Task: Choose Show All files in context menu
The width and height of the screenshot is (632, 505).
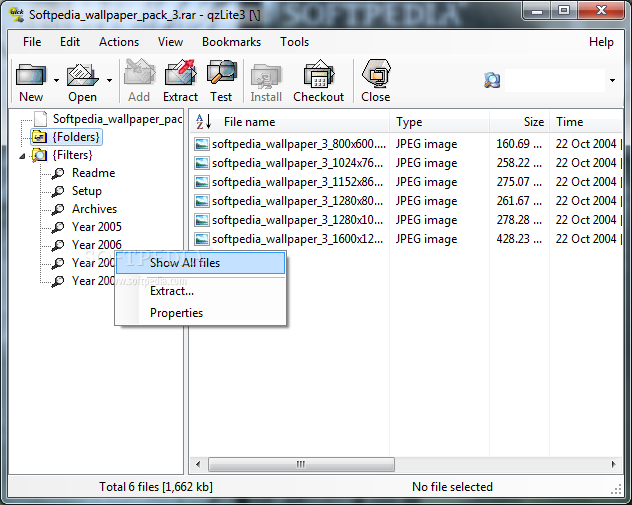Action: pyautogui.click(x=200, y=263)
